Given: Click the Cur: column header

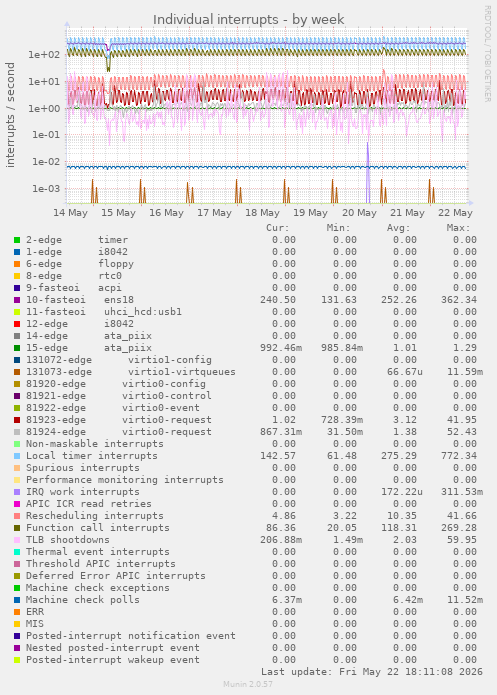Looking at the screenshot, I should (278, 228).
